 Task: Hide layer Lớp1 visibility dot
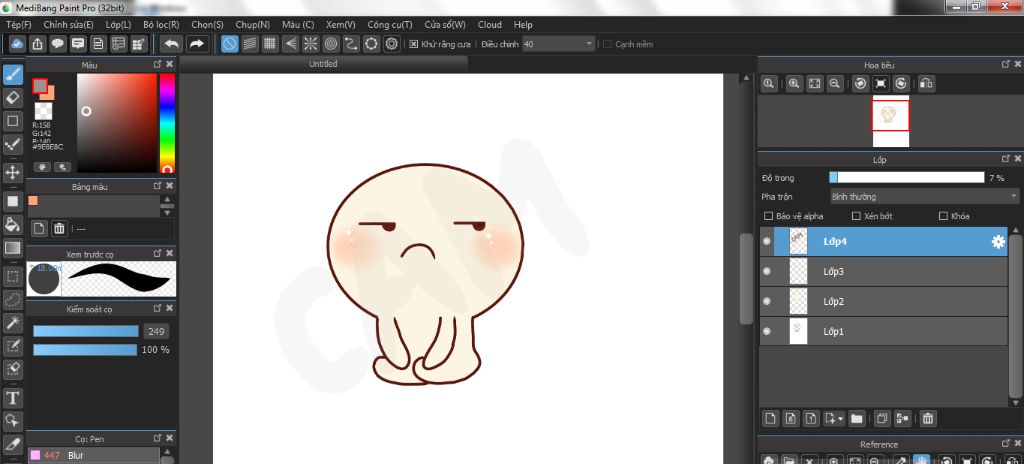767,331
